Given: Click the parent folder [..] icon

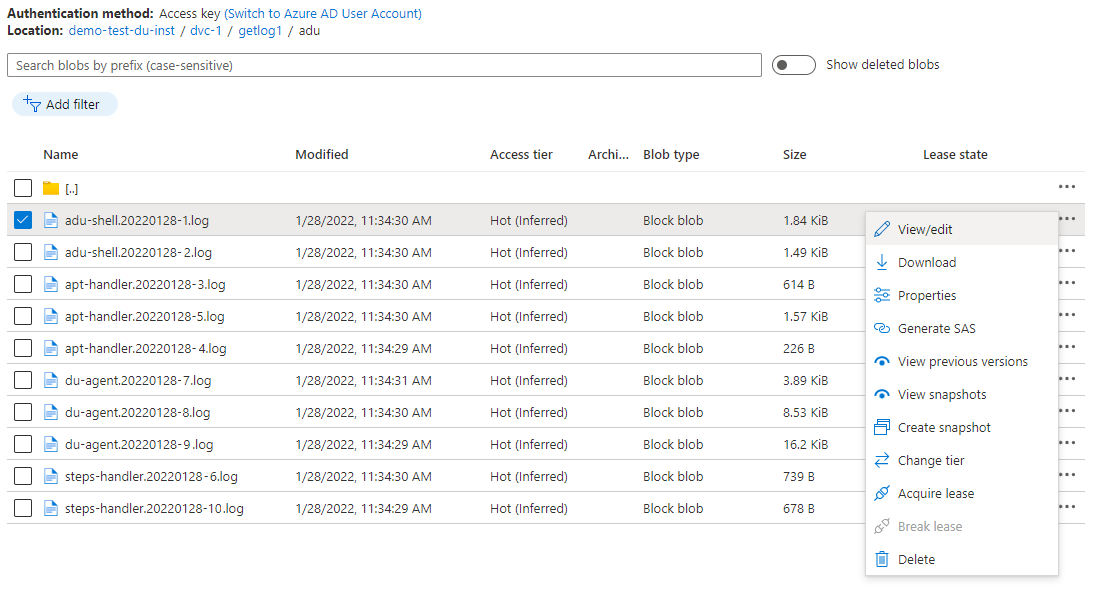Looking at the screenshot, I should [x=51, y=188].
